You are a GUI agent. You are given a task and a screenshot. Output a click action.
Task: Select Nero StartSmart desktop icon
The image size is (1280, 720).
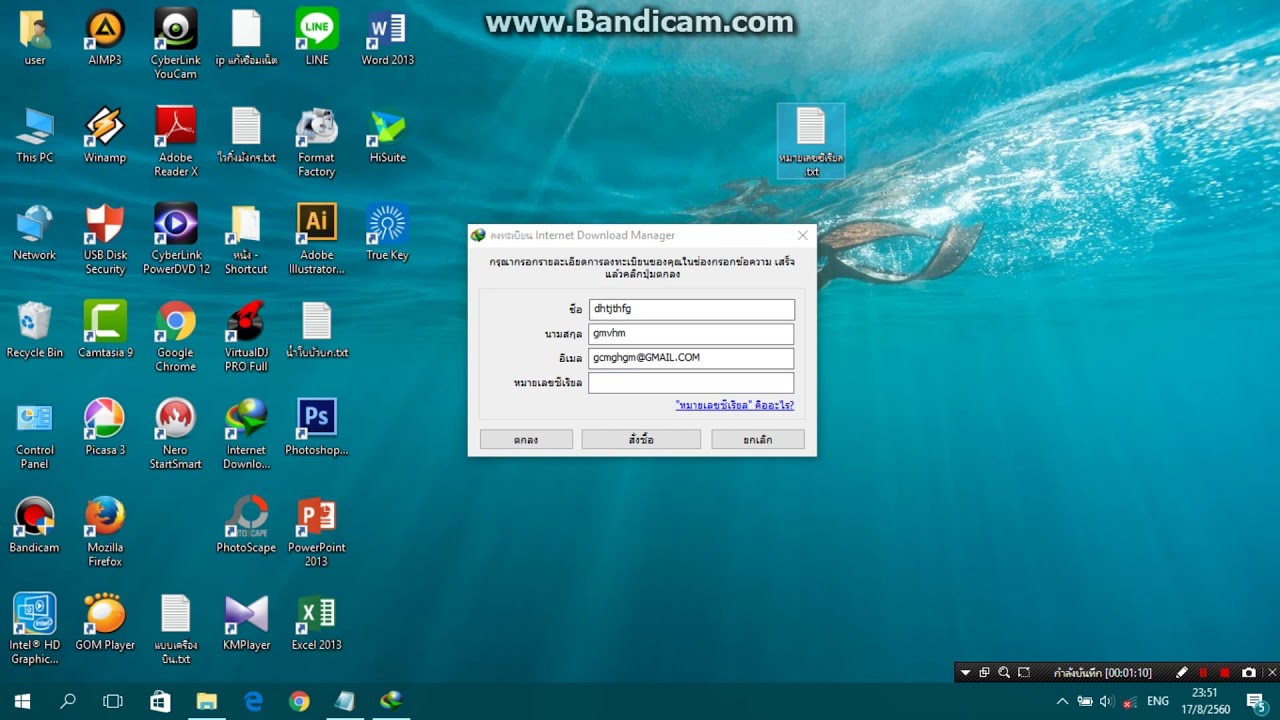pyautogui.click(x=175, y=435)
